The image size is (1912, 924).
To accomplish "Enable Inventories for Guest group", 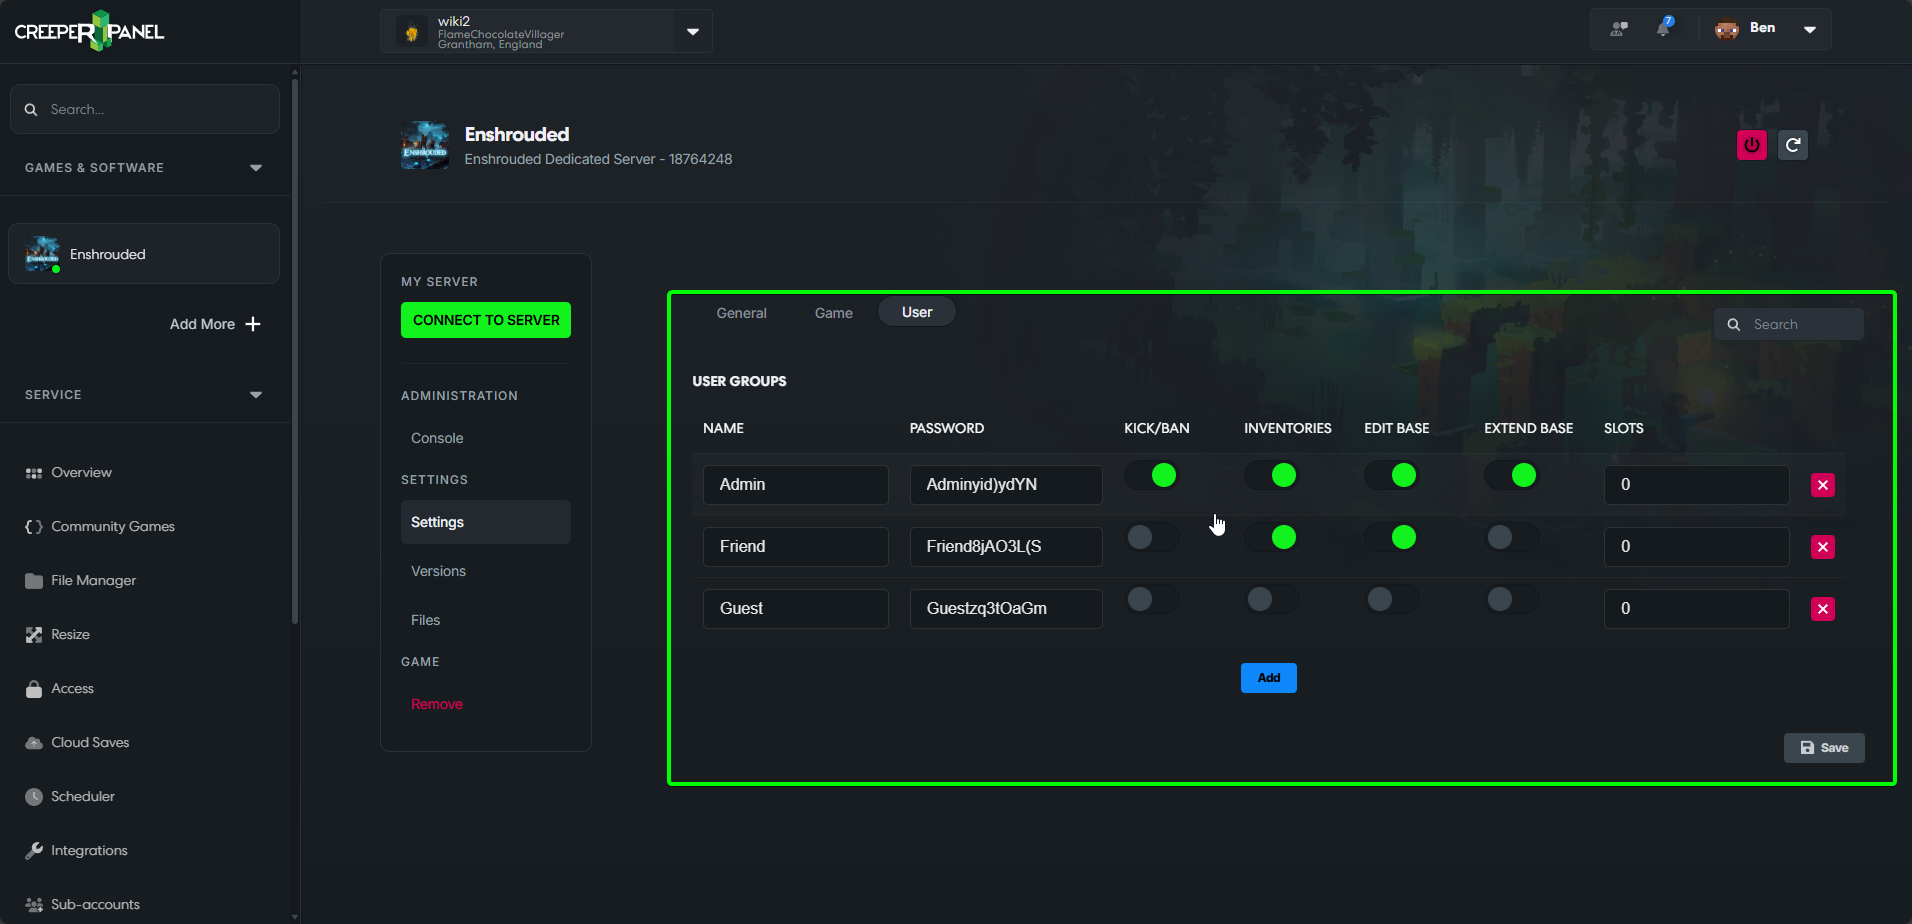I will 1272,599.
